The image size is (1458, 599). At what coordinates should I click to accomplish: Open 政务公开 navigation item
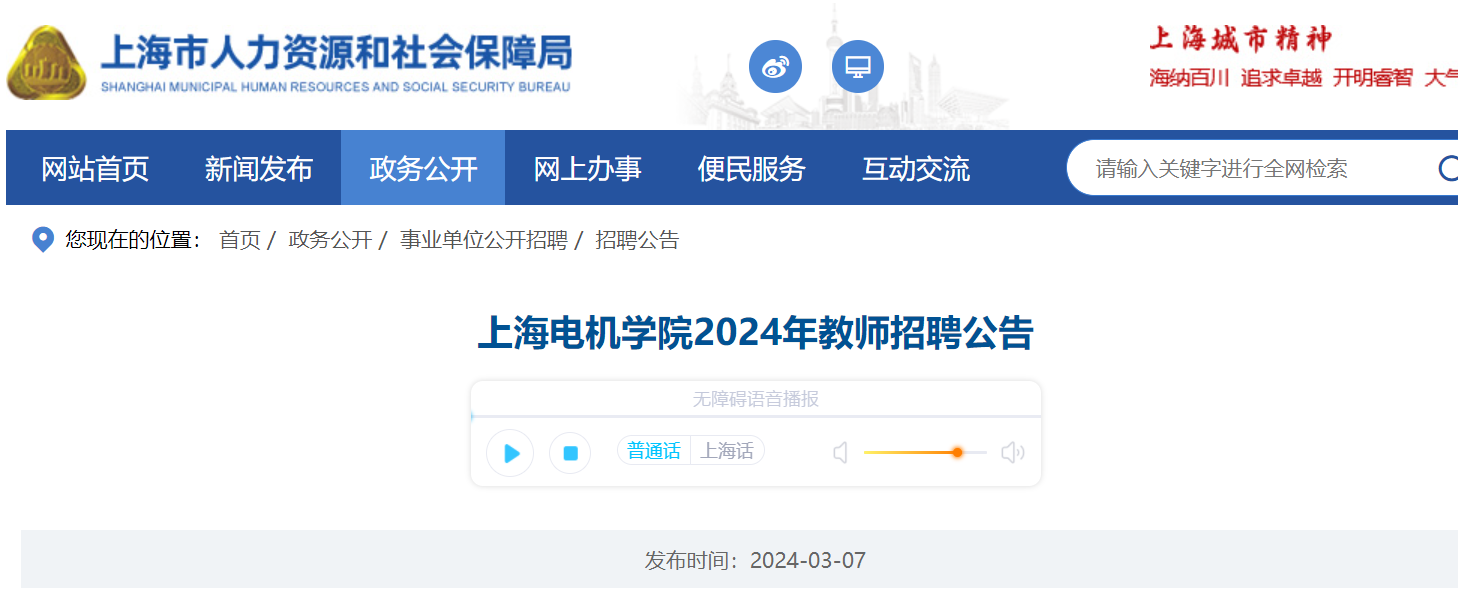point(423,168)
